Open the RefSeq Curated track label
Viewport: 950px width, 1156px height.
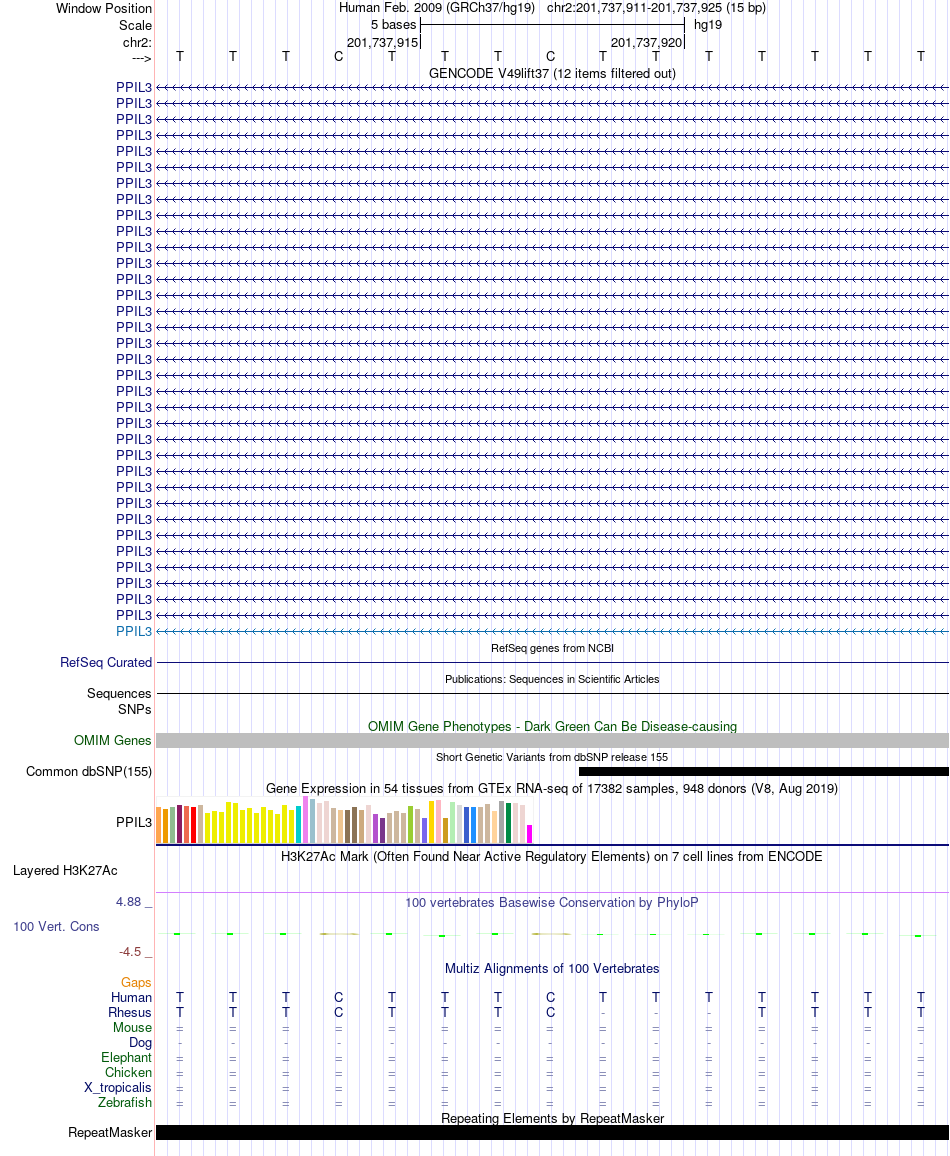[x=105, y=662]
